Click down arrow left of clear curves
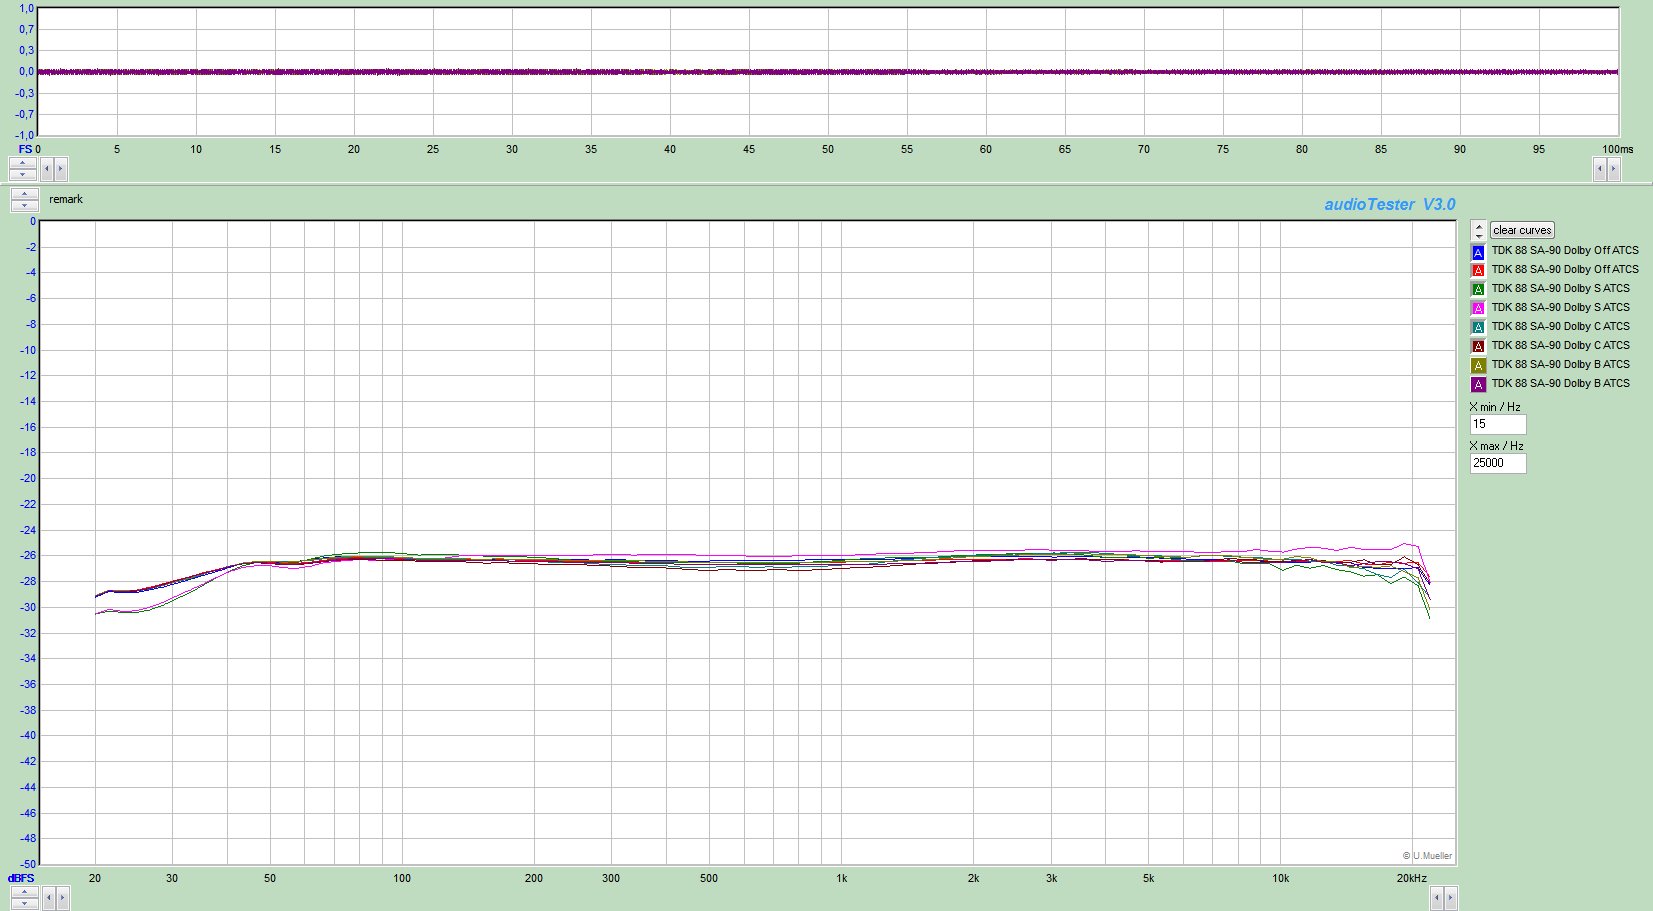Screen dimensions: 1653x911 click(1478, 235)
